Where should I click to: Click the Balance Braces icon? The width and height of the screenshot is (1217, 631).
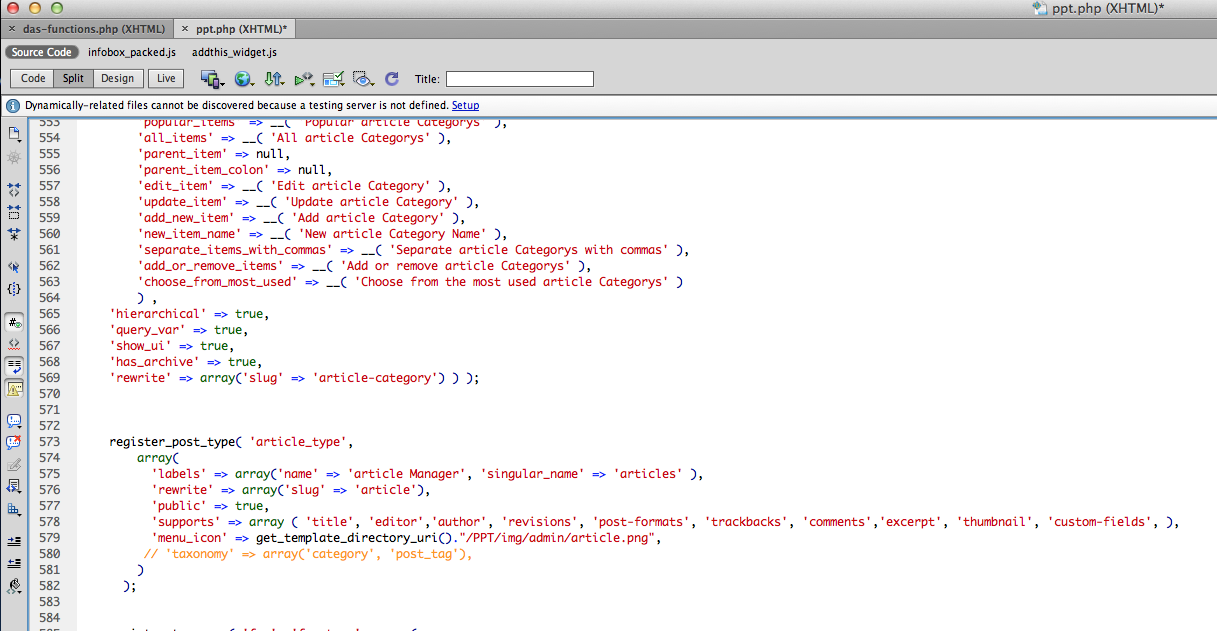14,289
